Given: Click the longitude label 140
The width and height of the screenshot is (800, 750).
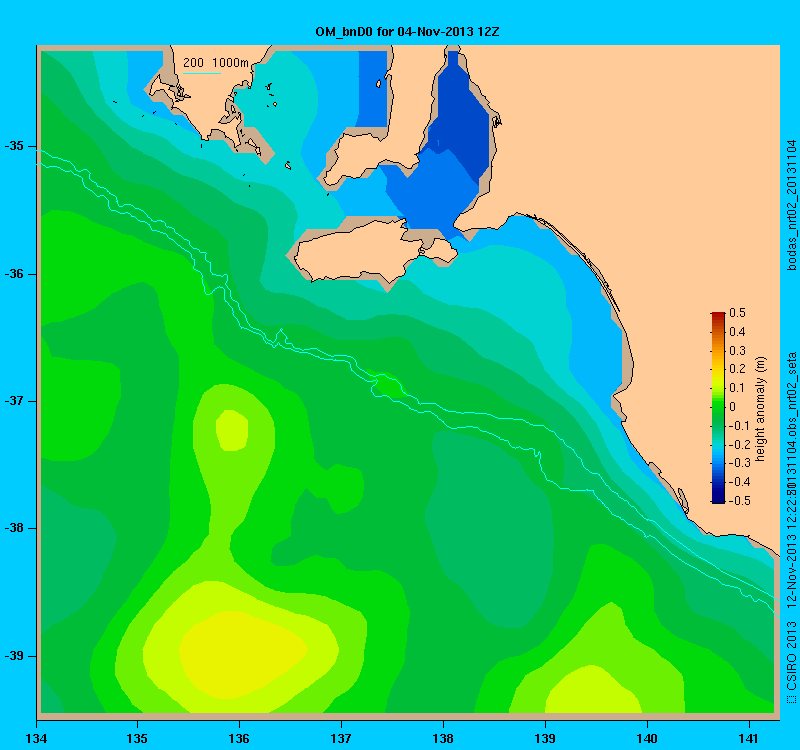Looking at the screenshot, I should (x=647, y=739).
